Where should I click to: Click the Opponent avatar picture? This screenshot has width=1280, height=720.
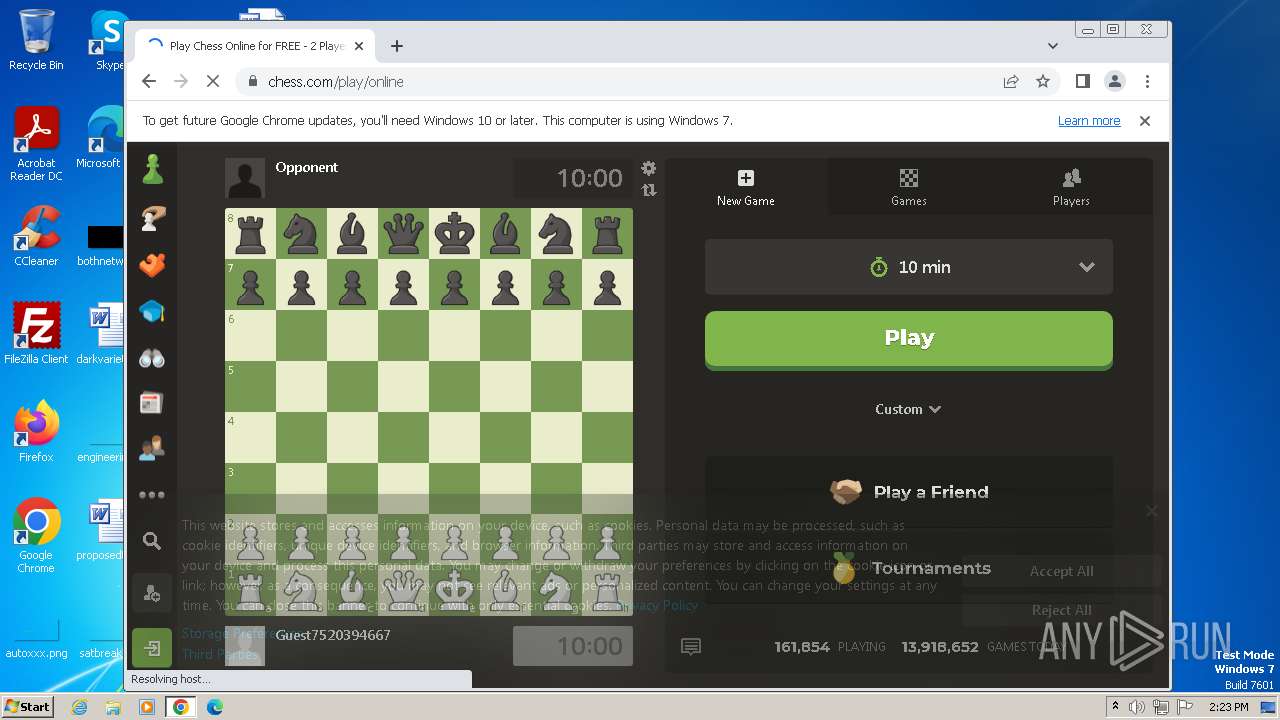point(245,178)
